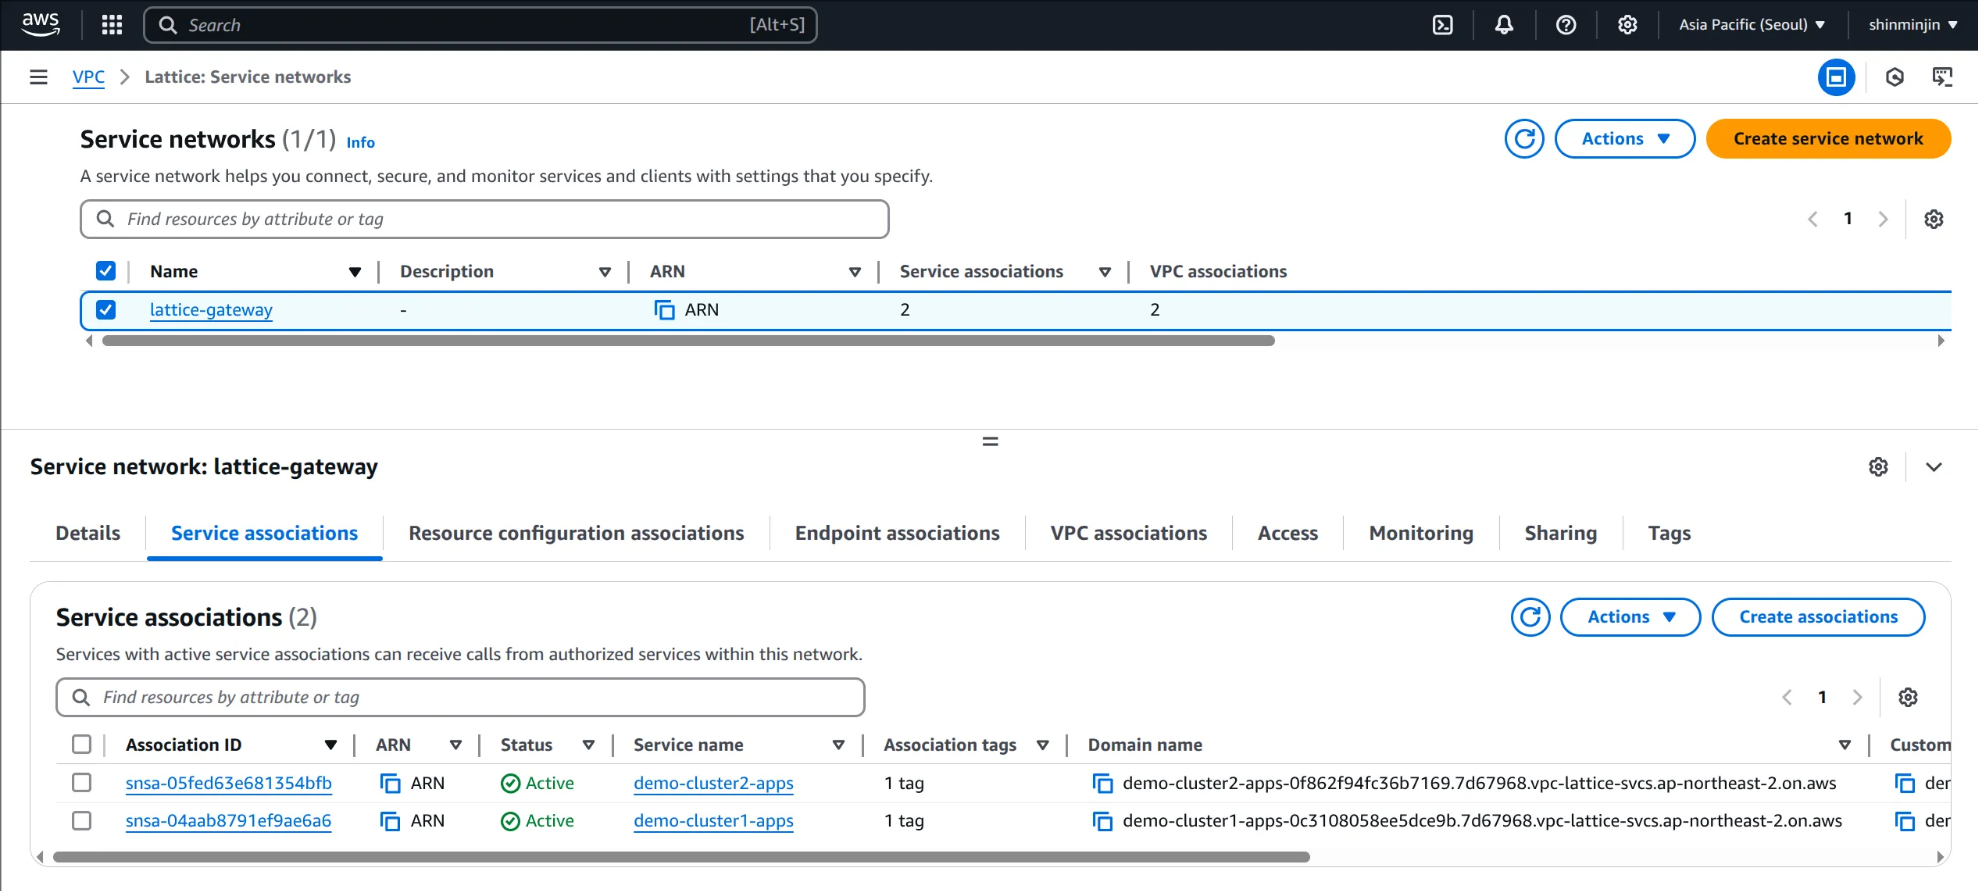Go to previous page of Service associations
The height and width of the screenshot is (891, 1978).
1787,697
